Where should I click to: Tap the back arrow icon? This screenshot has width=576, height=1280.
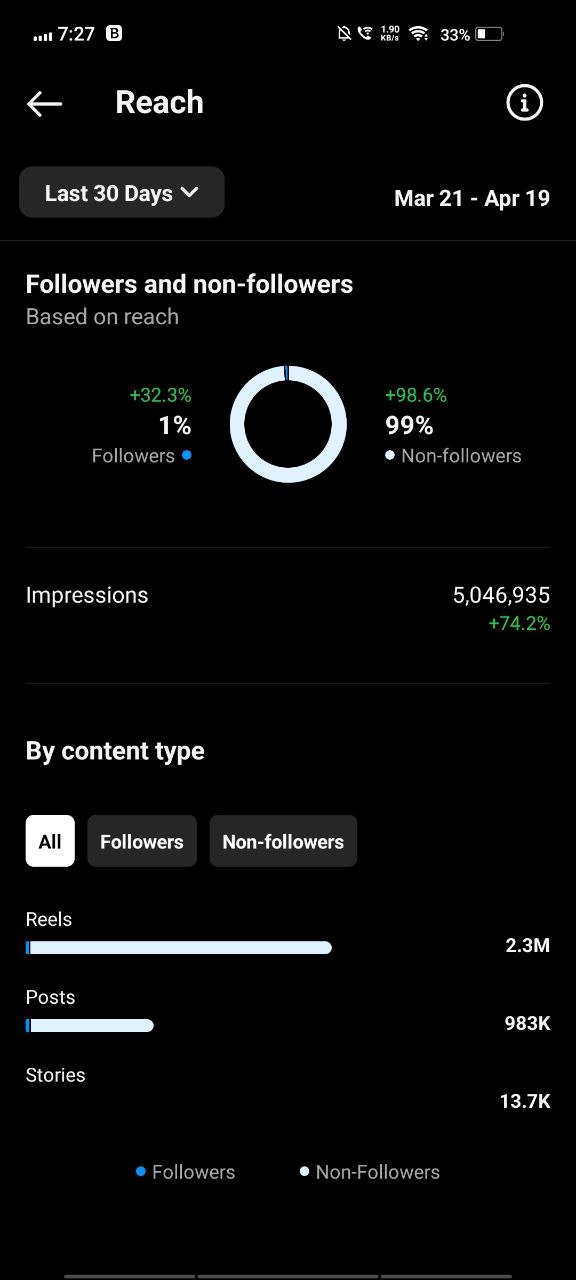click(44, 103)
